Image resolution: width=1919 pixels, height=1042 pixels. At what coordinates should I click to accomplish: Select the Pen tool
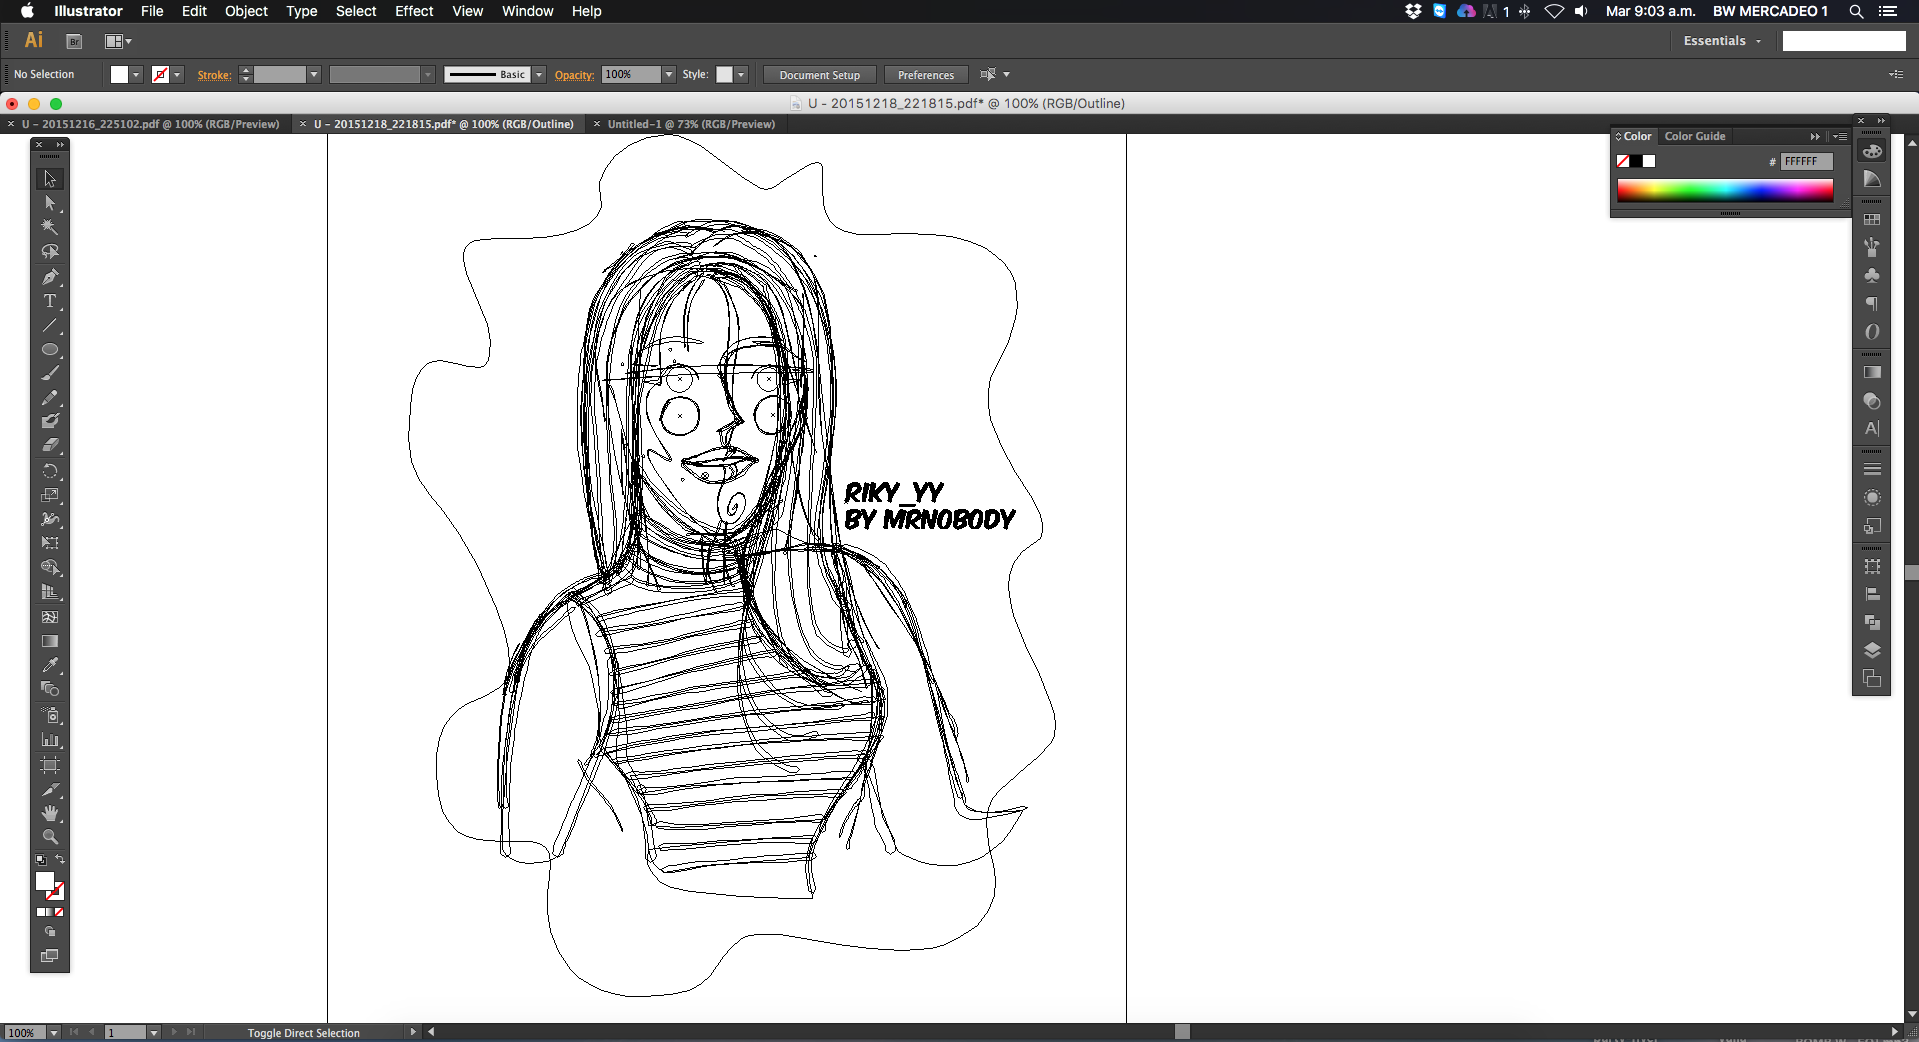49,277
